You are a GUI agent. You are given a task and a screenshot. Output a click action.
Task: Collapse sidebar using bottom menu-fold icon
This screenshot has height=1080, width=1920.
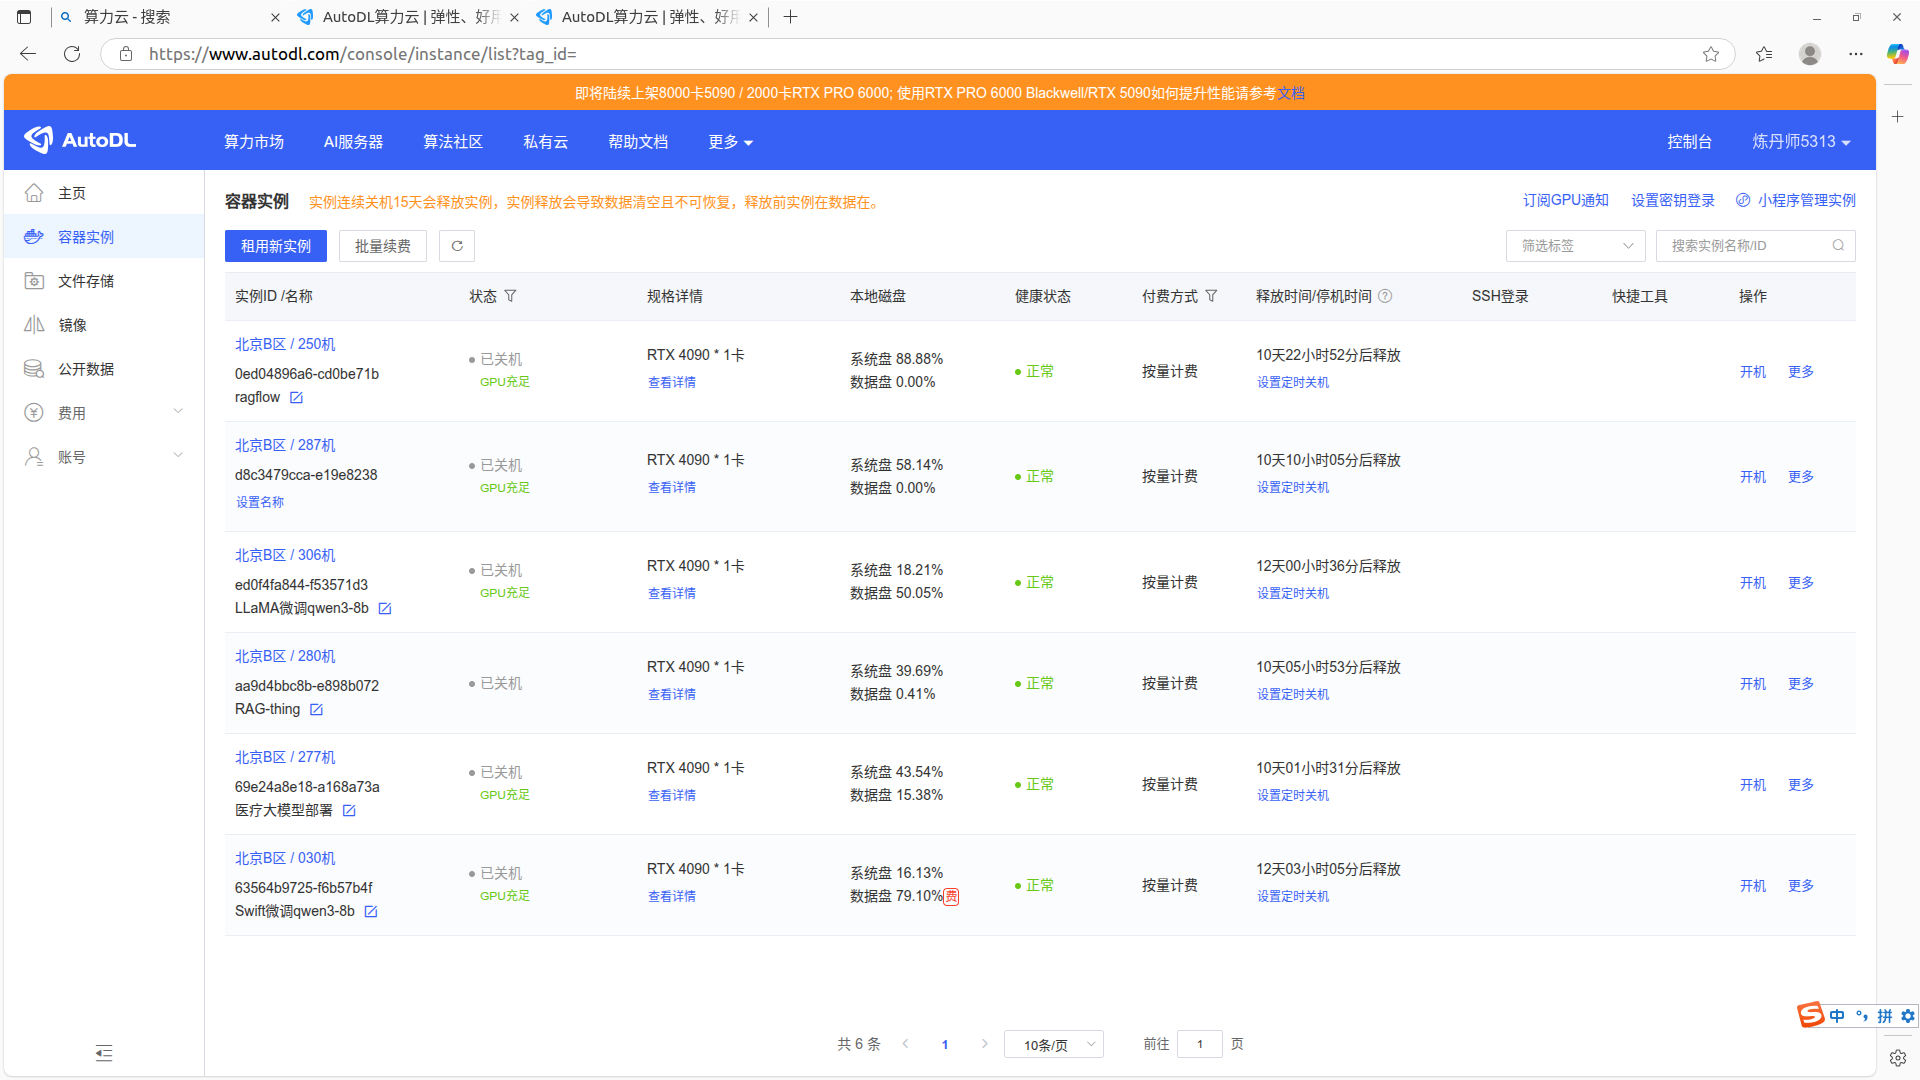tap(104, 1053)
